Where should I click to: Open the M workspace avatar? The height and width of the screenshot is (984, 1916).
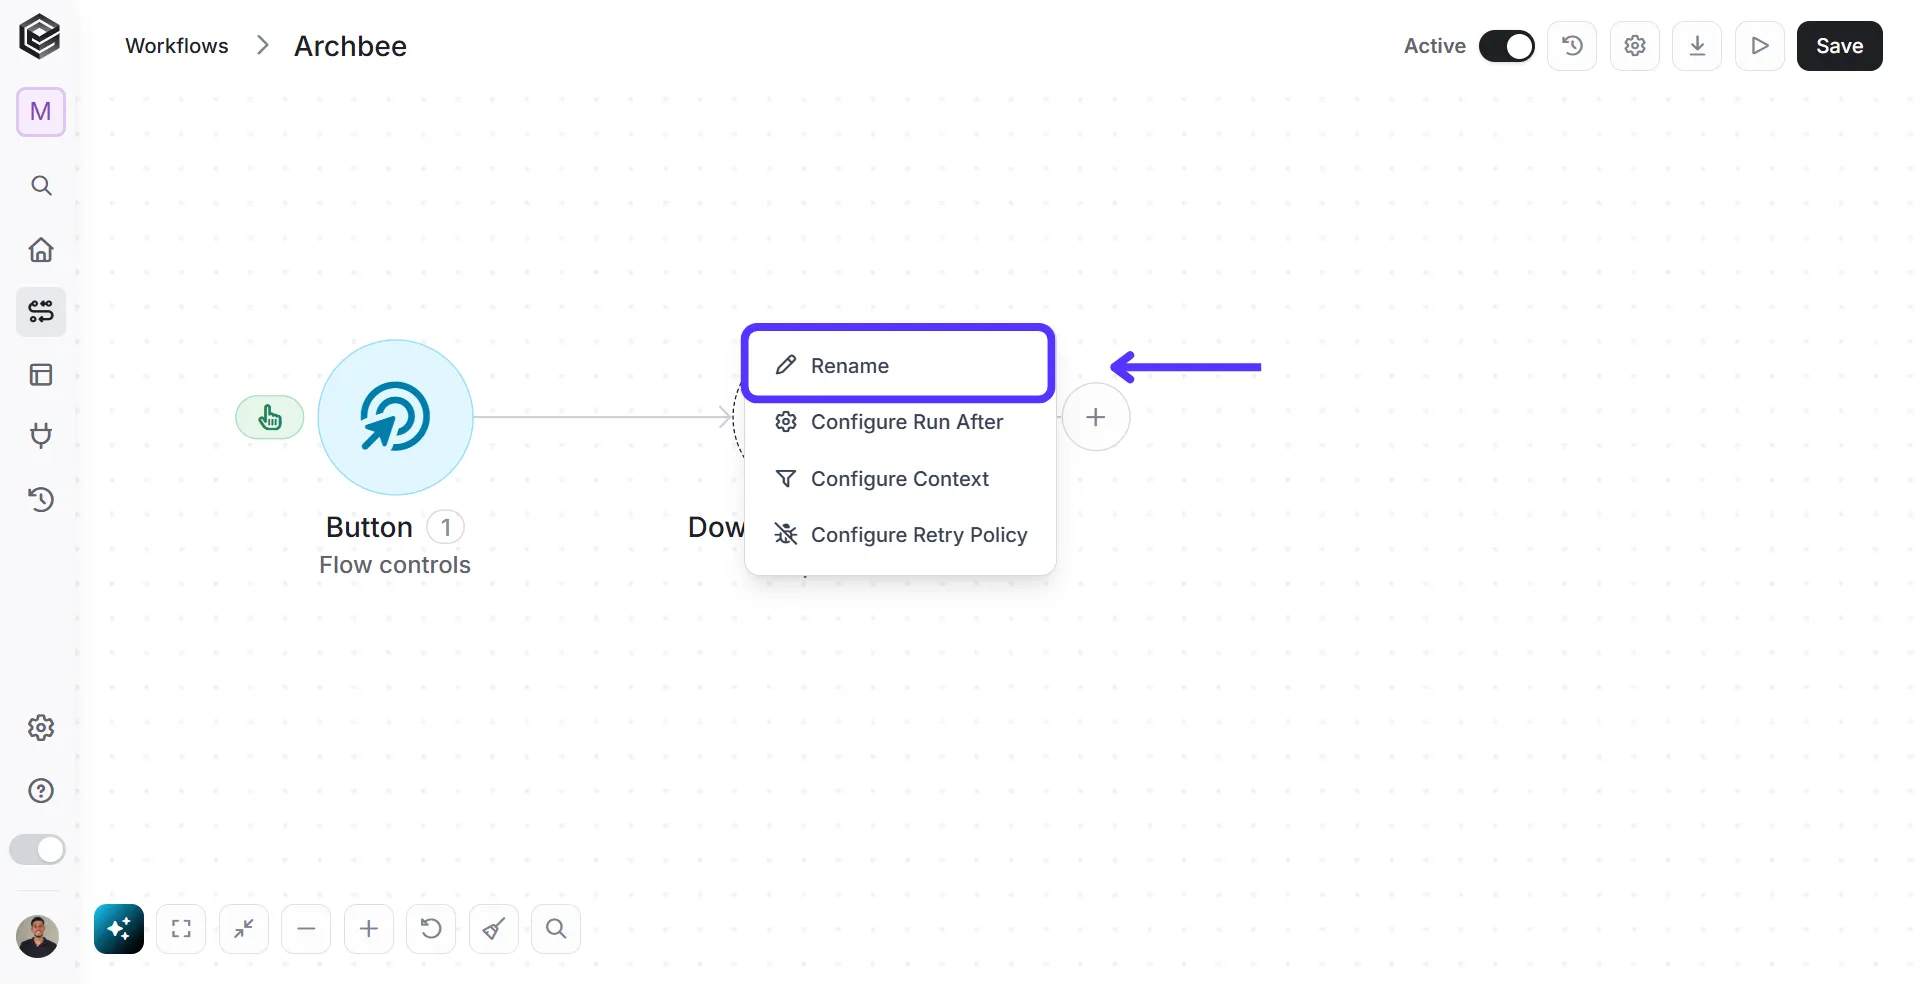tap(41, 112)
